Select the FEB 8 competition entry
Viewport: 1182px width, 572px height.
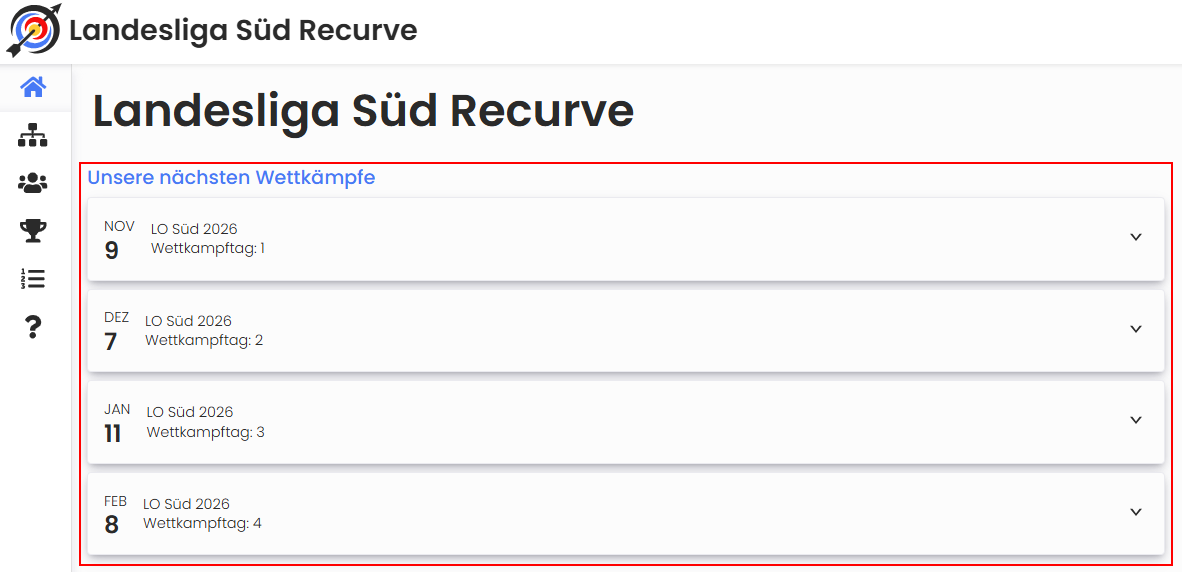[600, 514]
